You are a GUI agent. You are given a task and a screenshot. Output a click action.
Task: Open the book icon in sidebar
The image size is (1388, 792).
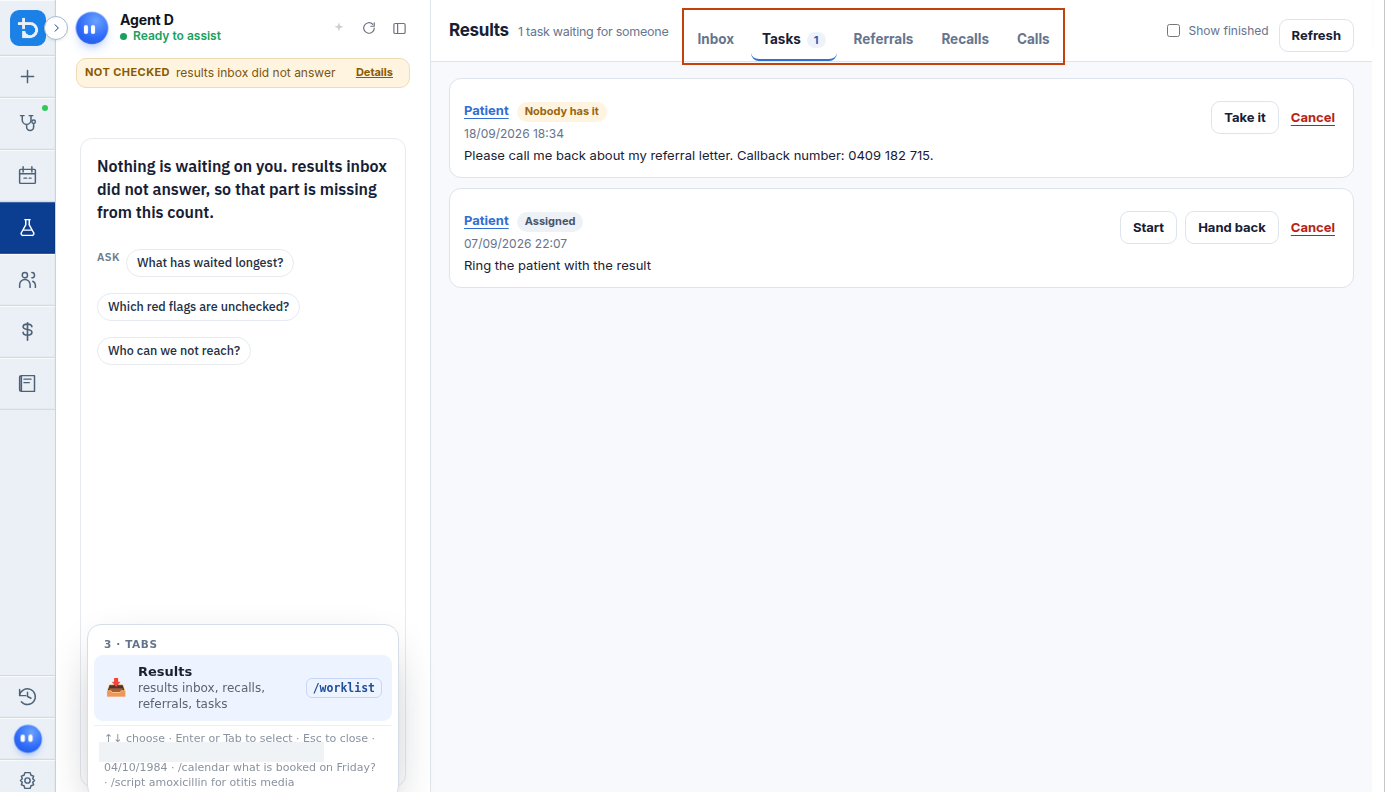pos(27,383)
